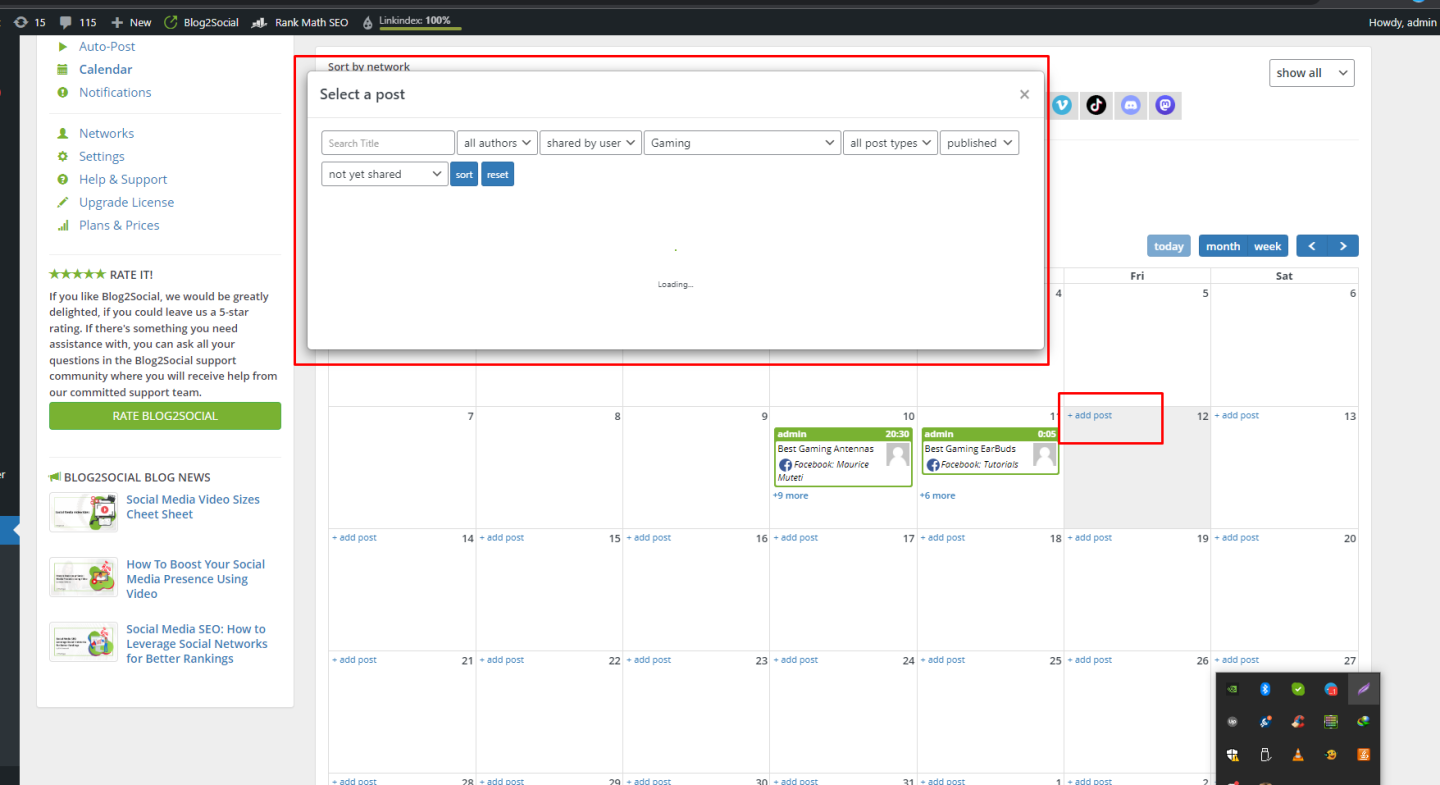Click the green RATE BLOG2SOCIAL button
The width and height of the screenshot is (1440, 785).
(x=165, y=416)
